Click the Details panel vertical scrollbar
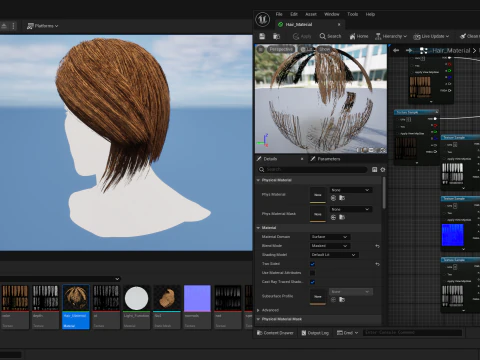The height and width of the screenshot is (360, 480). click(384, 193)
